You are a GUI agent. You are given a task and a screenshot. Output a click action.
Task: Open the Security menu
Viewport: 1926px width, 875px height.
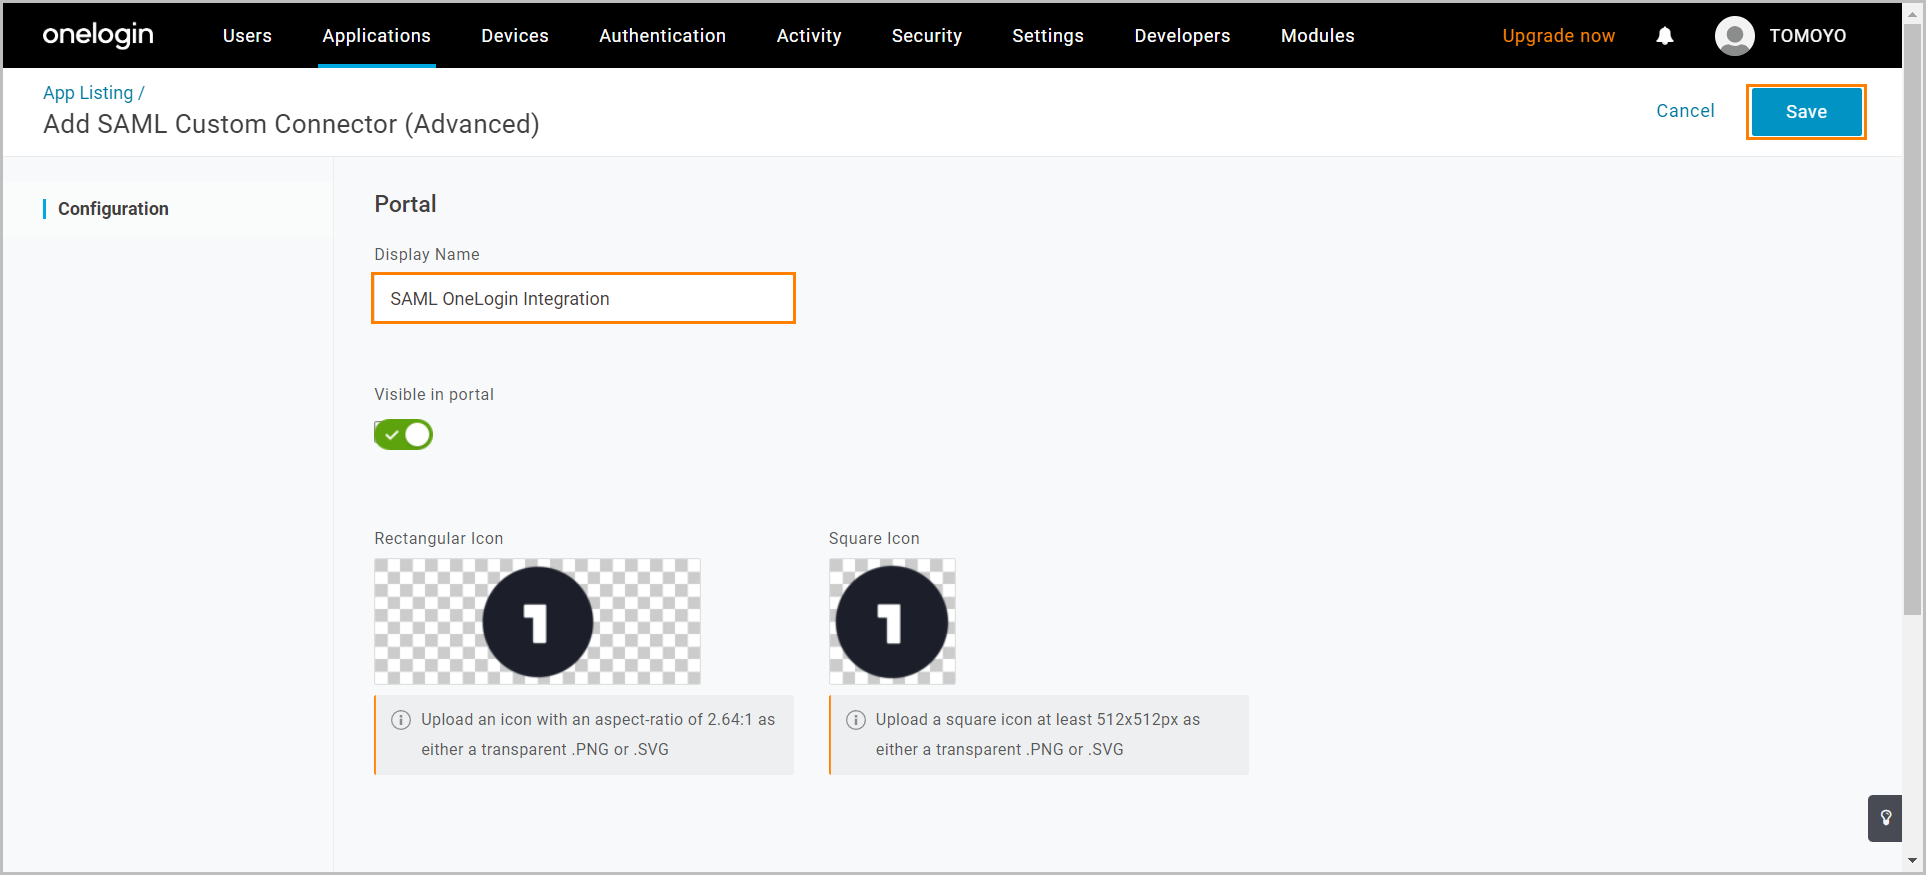[927, 36]
